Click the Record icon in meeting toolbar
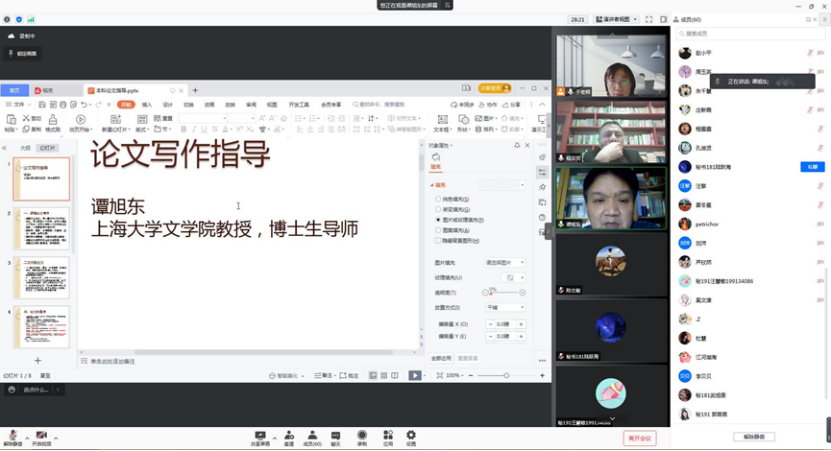The image size is (831, 451). (x=362, y=435)
